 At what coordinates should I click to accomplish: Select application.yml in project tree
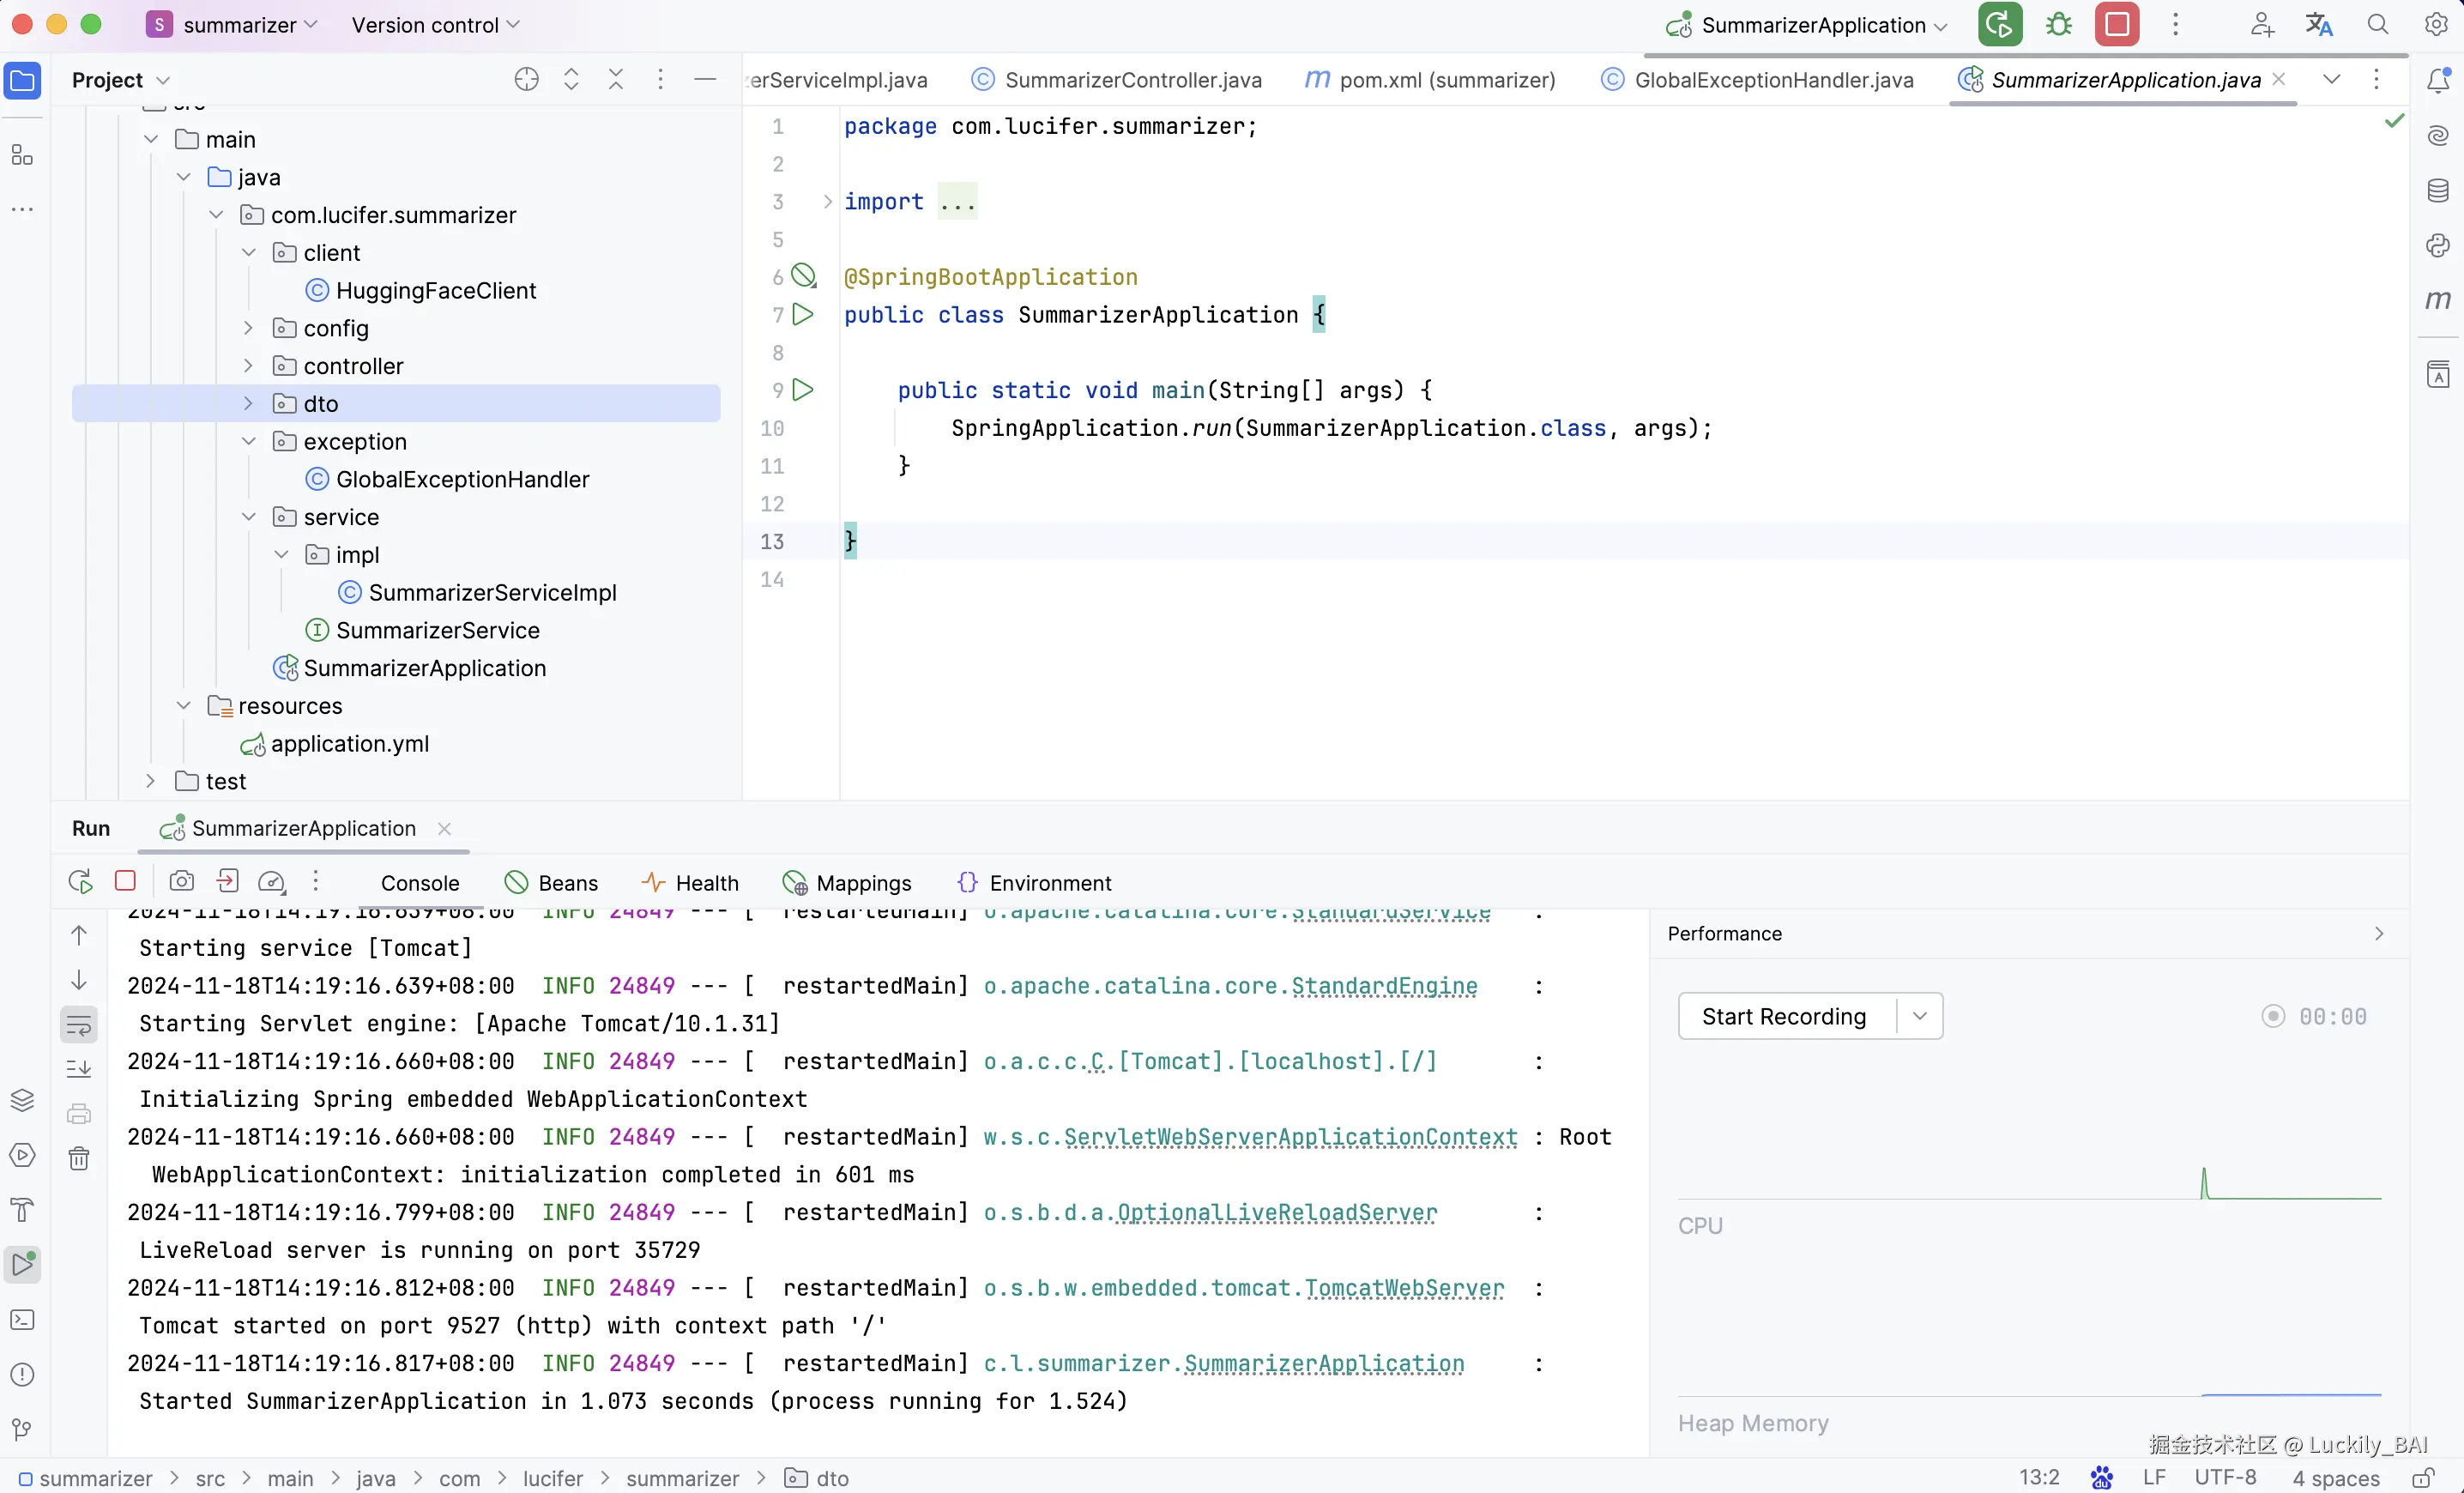[349, 744]
